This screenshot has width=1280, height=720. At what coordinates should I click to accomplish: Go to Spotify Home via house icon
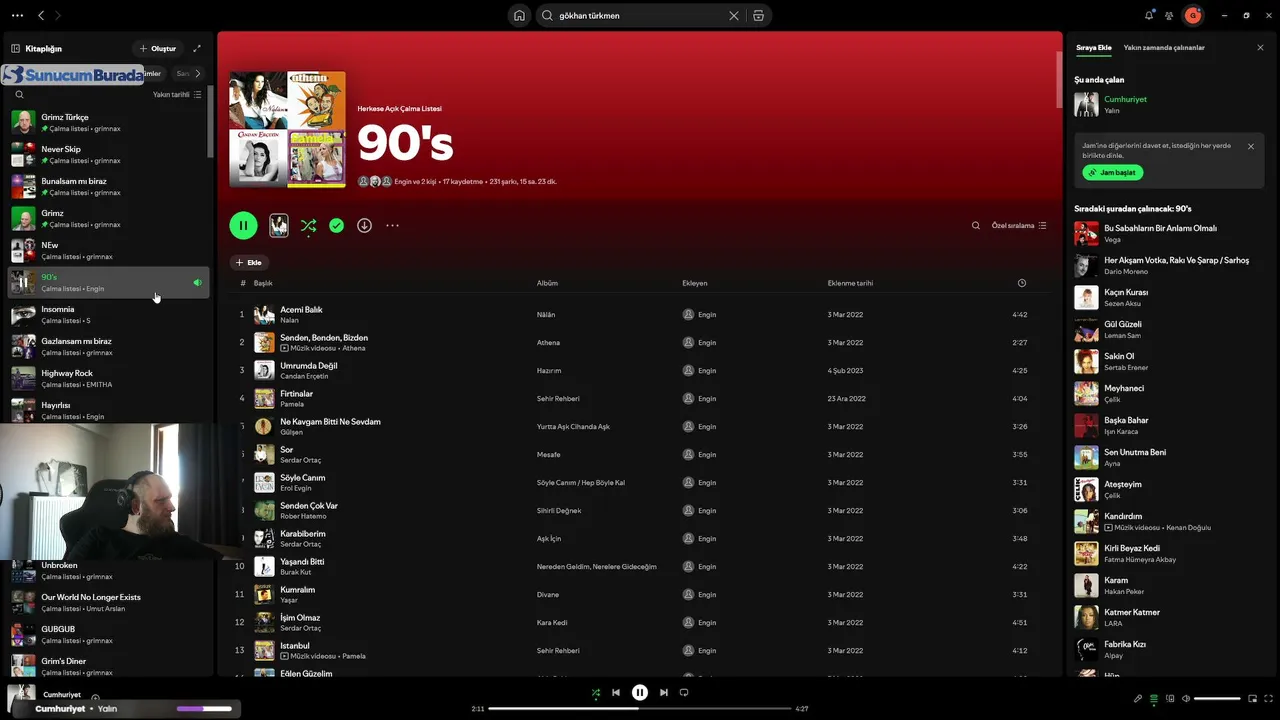(x=519, y=16)
